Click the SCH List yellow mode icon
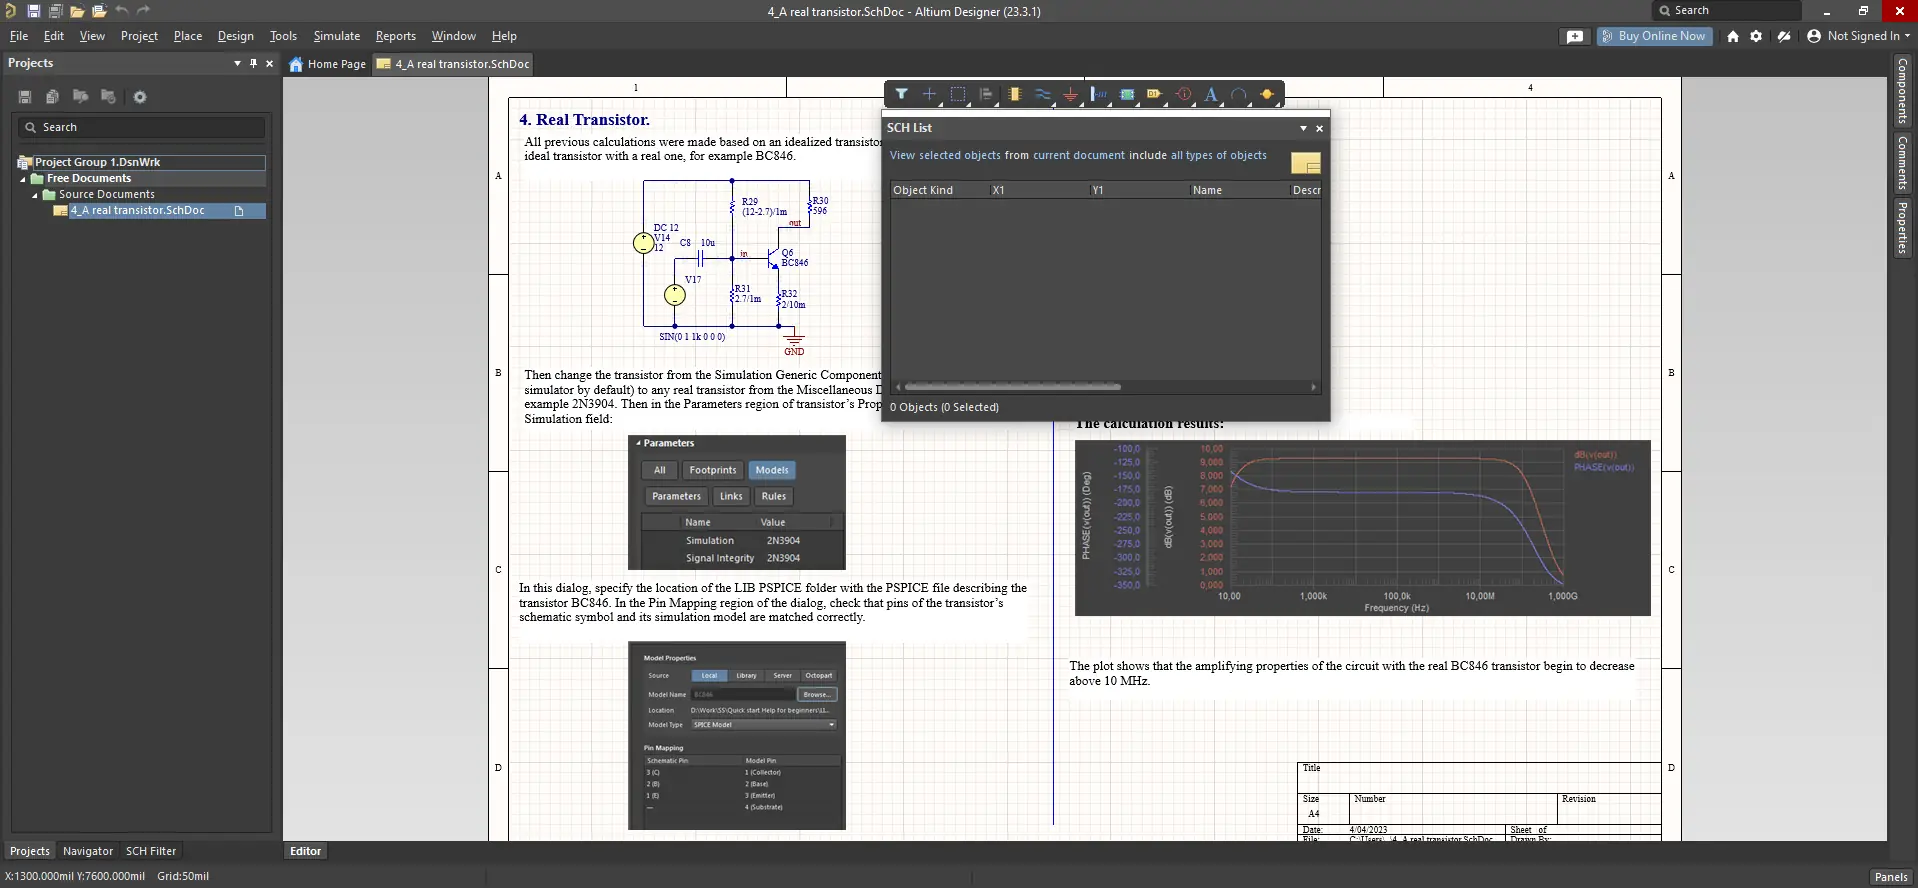Screen dimensions: 1918x888 [1306, 163]
